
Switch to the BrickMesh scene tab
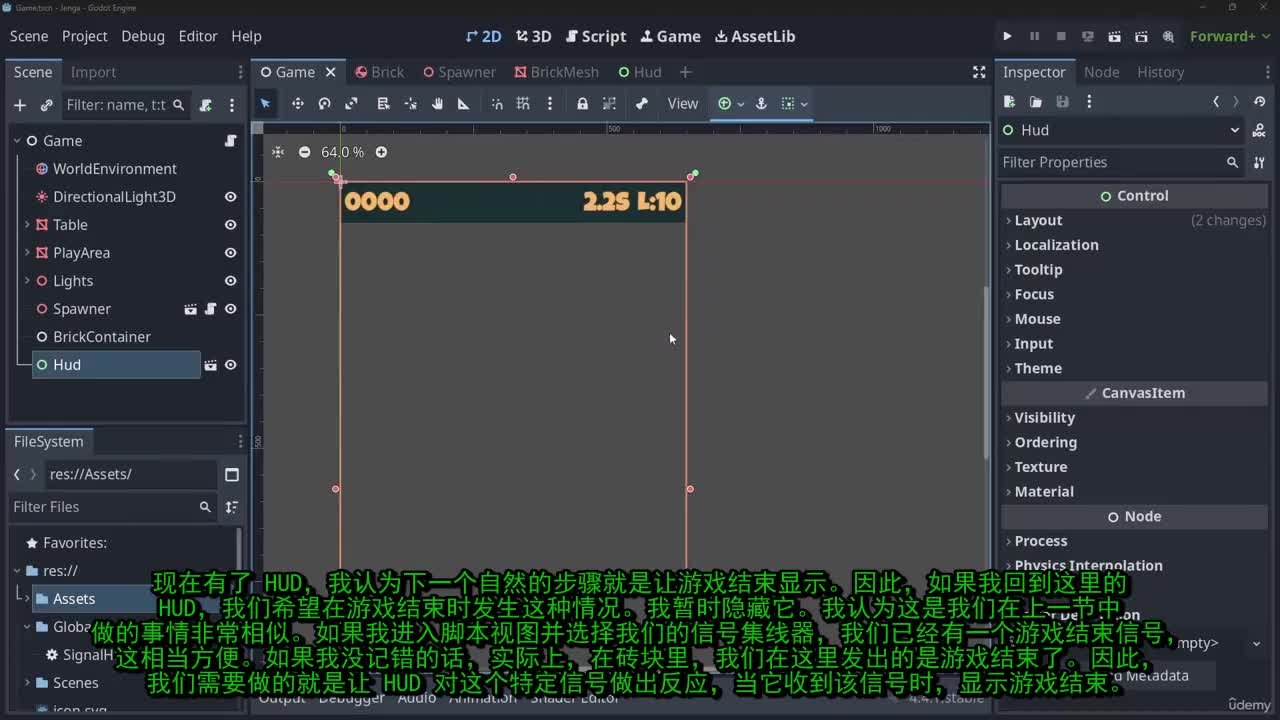click(x=557, y=72)
